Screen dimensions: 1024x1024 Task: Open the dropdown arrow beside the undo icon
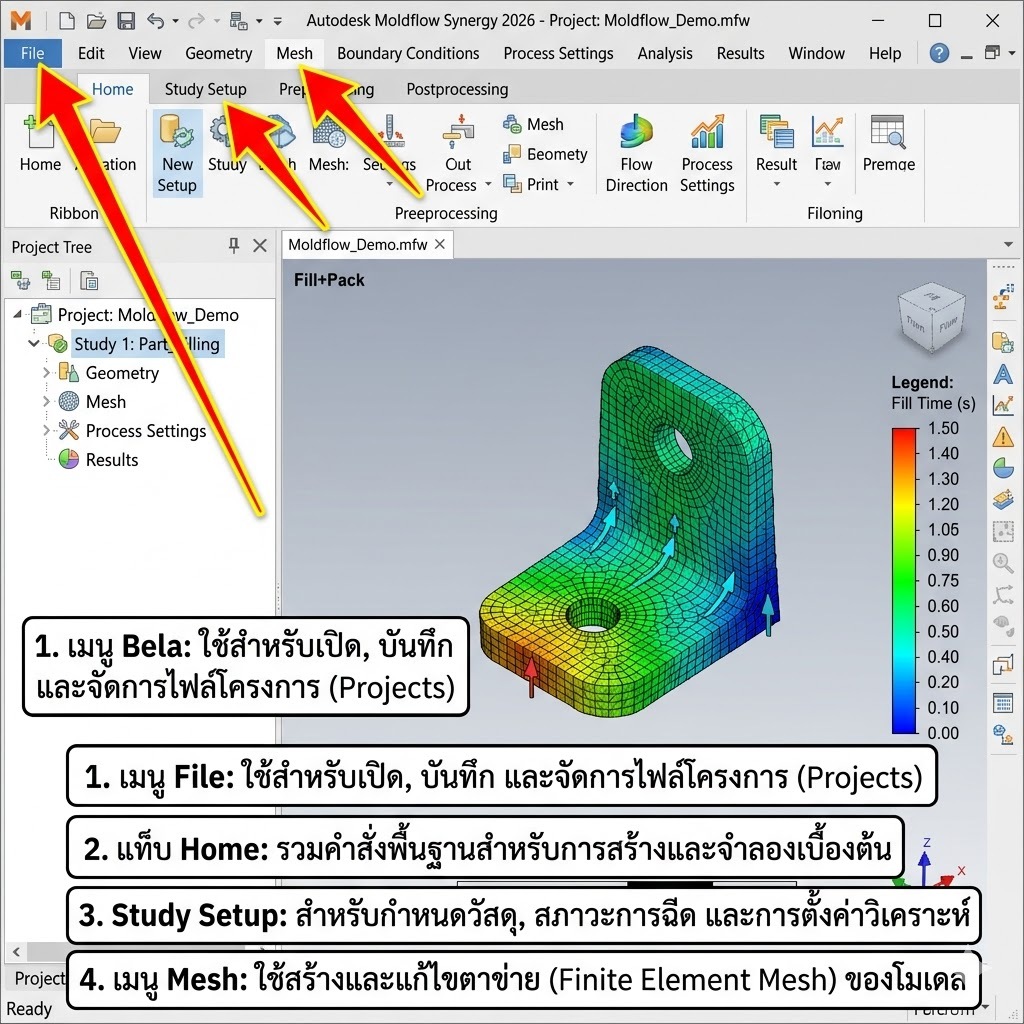coord(175,22)
